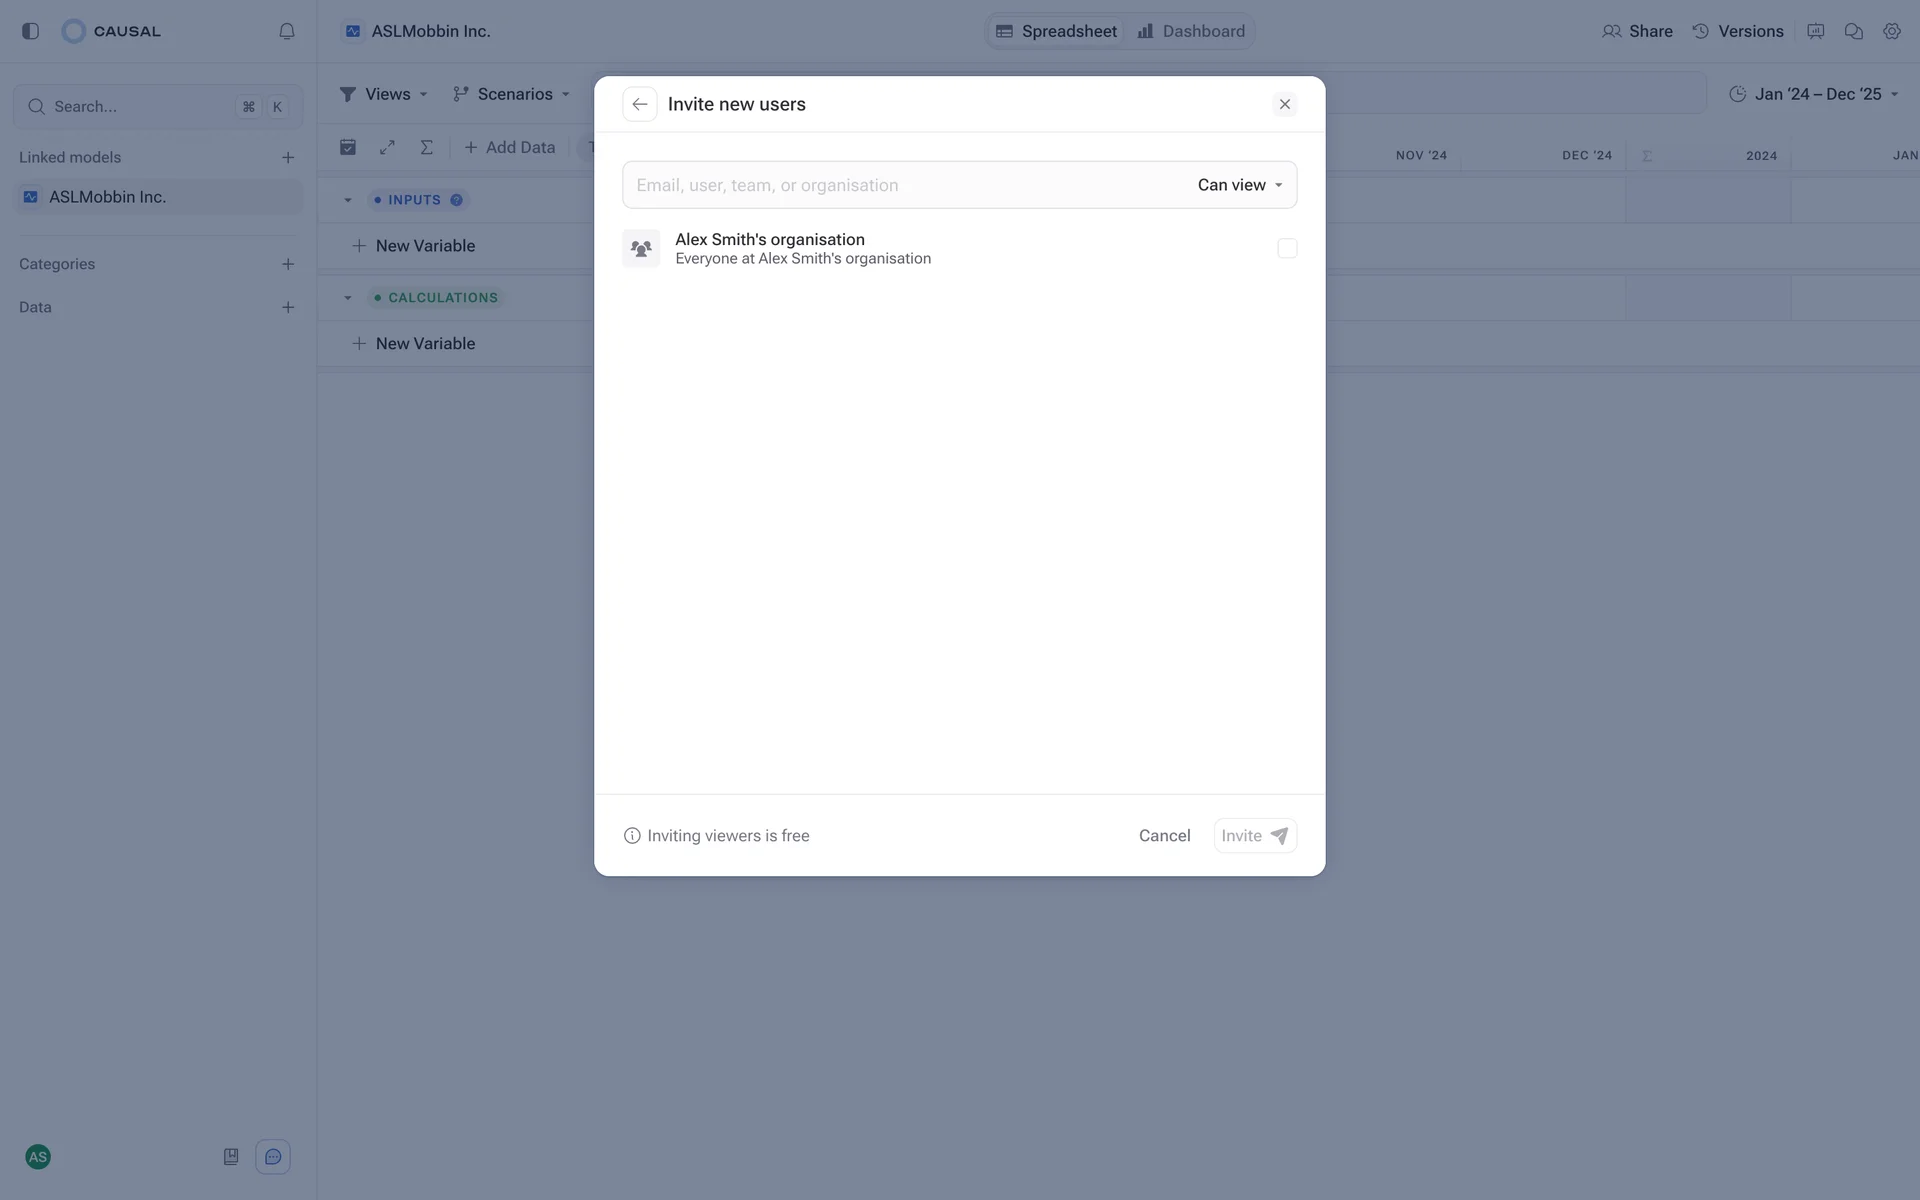Add a new linked model with plus
The height and width of the screenshot is (1200, 1920).
pyautogui.click(x=288, y=157)
